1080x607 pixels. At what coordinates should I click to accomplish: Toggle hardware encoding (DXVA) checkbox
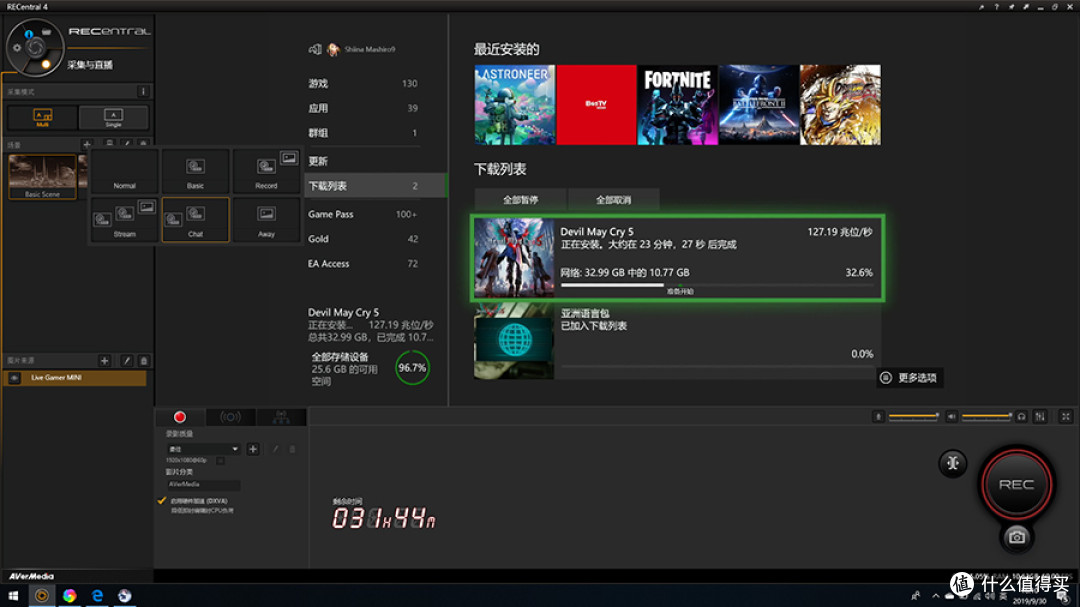162,501
